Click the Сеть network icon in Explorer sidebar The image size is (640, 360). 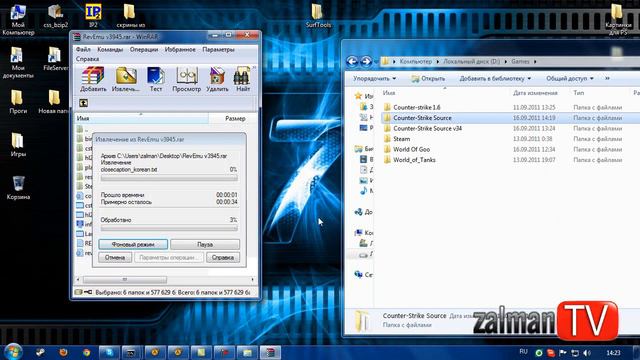[x=358, y=274]
